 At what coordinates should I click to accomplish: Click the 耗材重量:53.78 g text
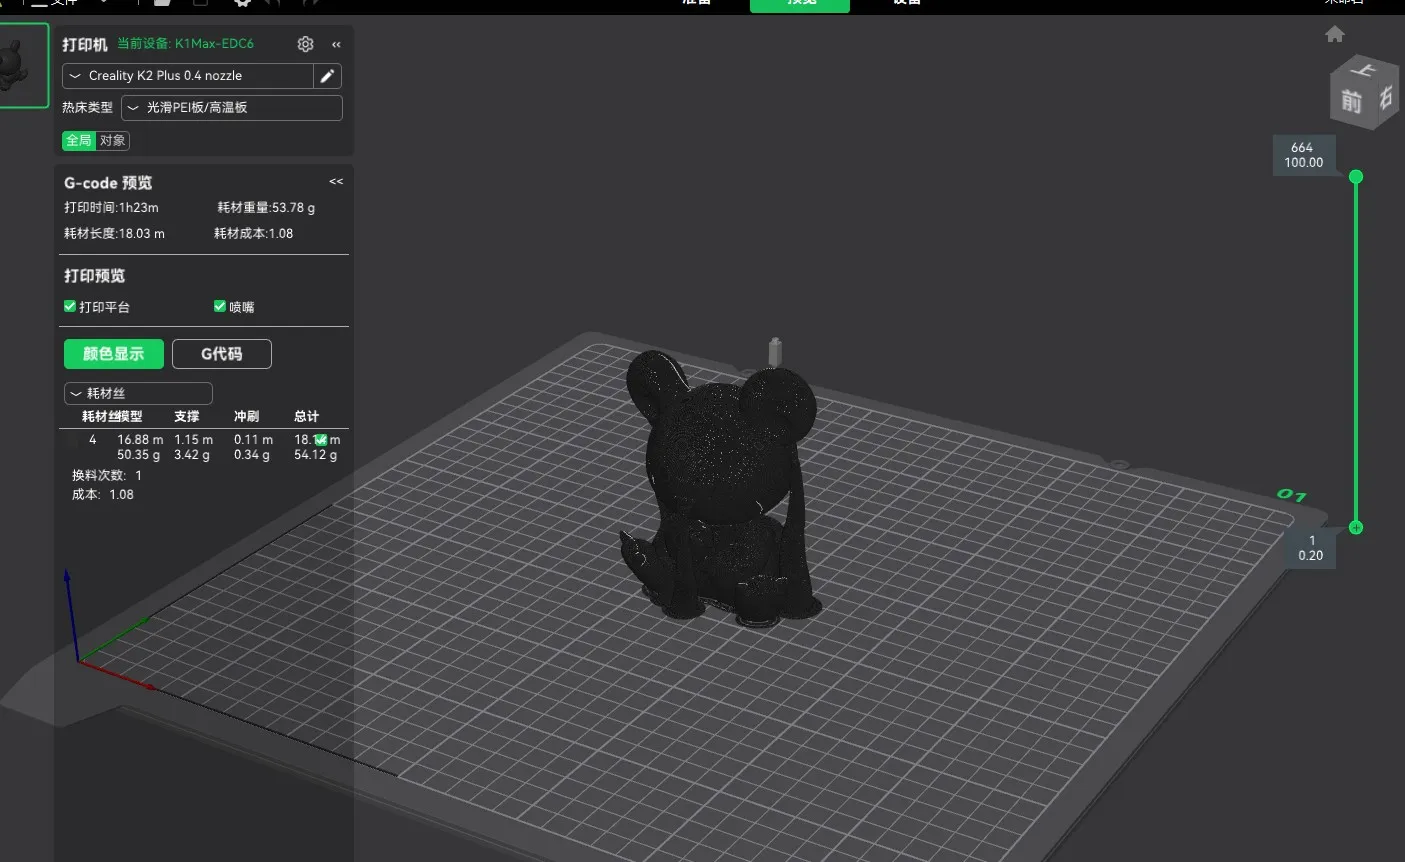pos(266,208)
